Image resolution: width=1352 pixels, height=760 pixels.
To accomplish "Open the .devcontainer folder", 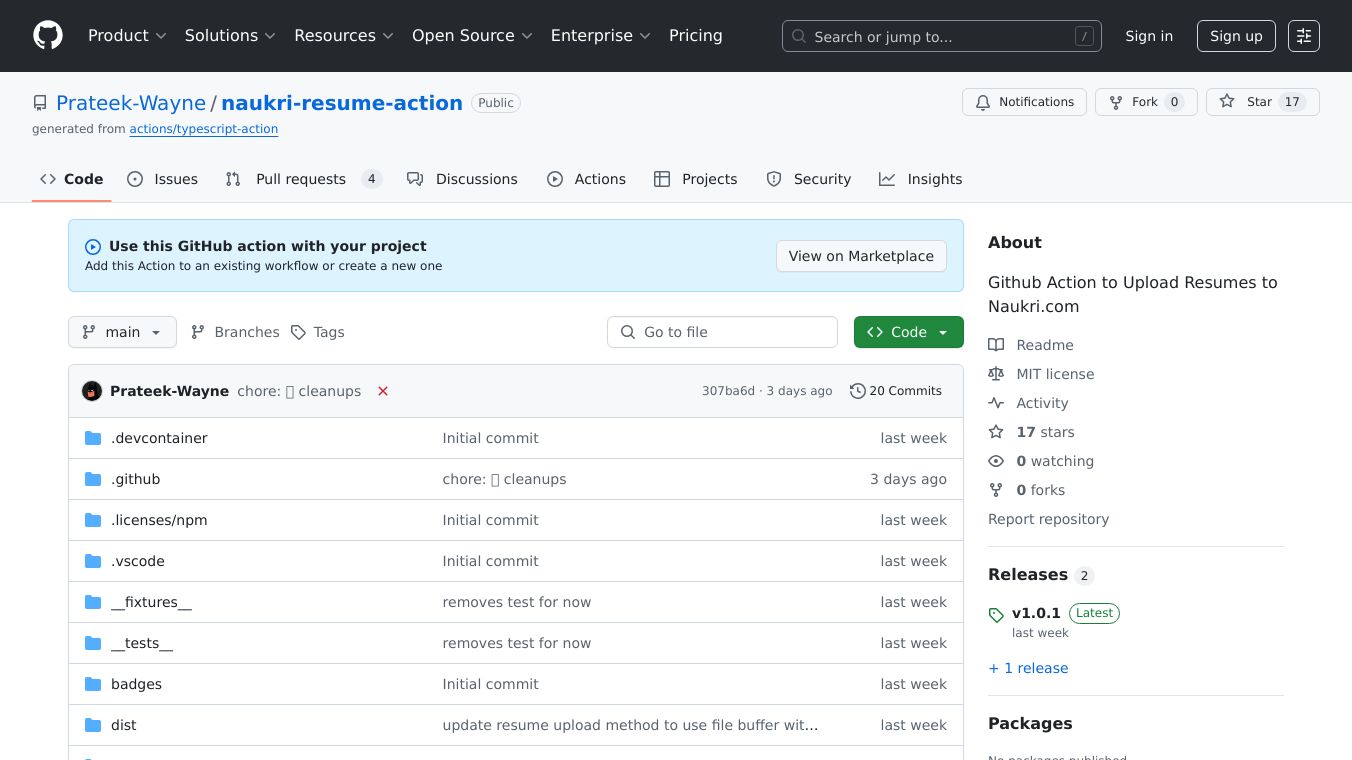I will (159, 438).
